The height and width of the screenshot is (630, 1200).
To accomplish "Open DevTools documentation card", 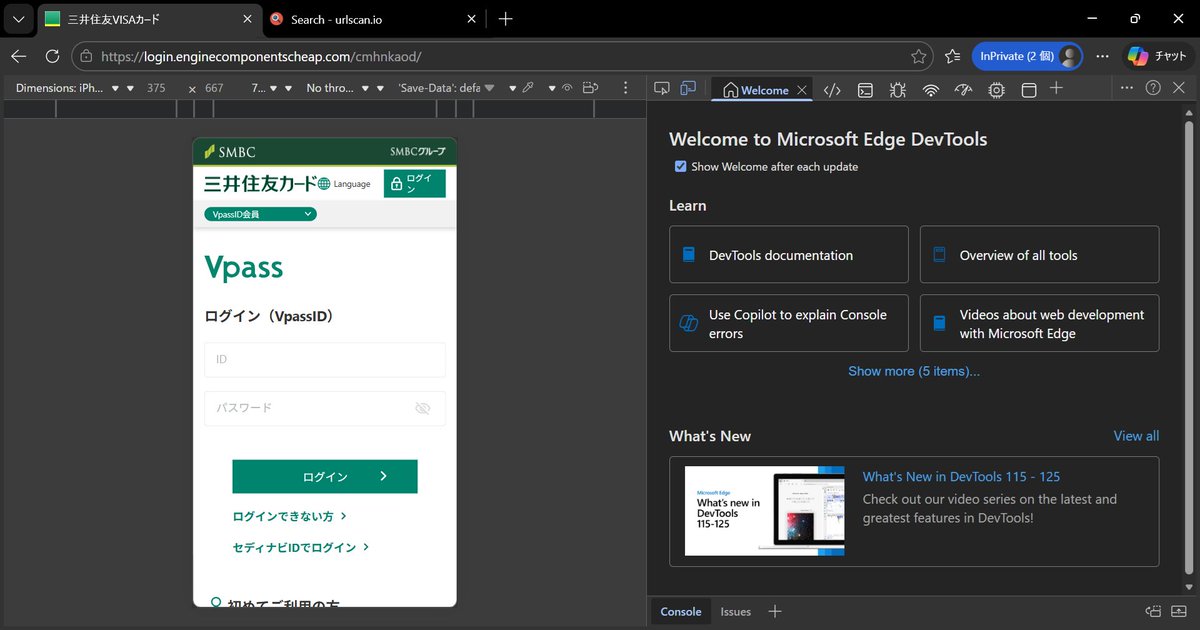I will click(789, 254).
